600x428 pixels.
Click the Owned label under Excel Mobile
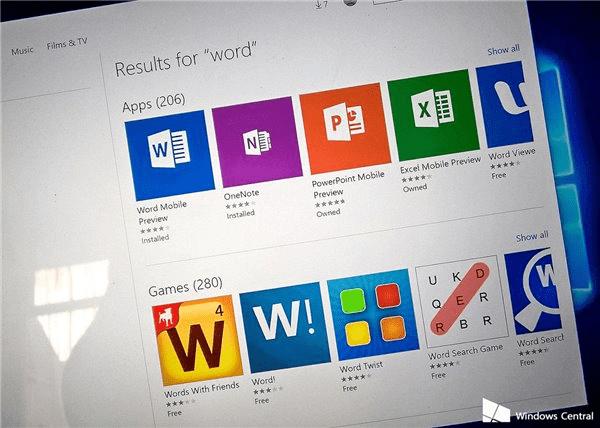[415, 188]
